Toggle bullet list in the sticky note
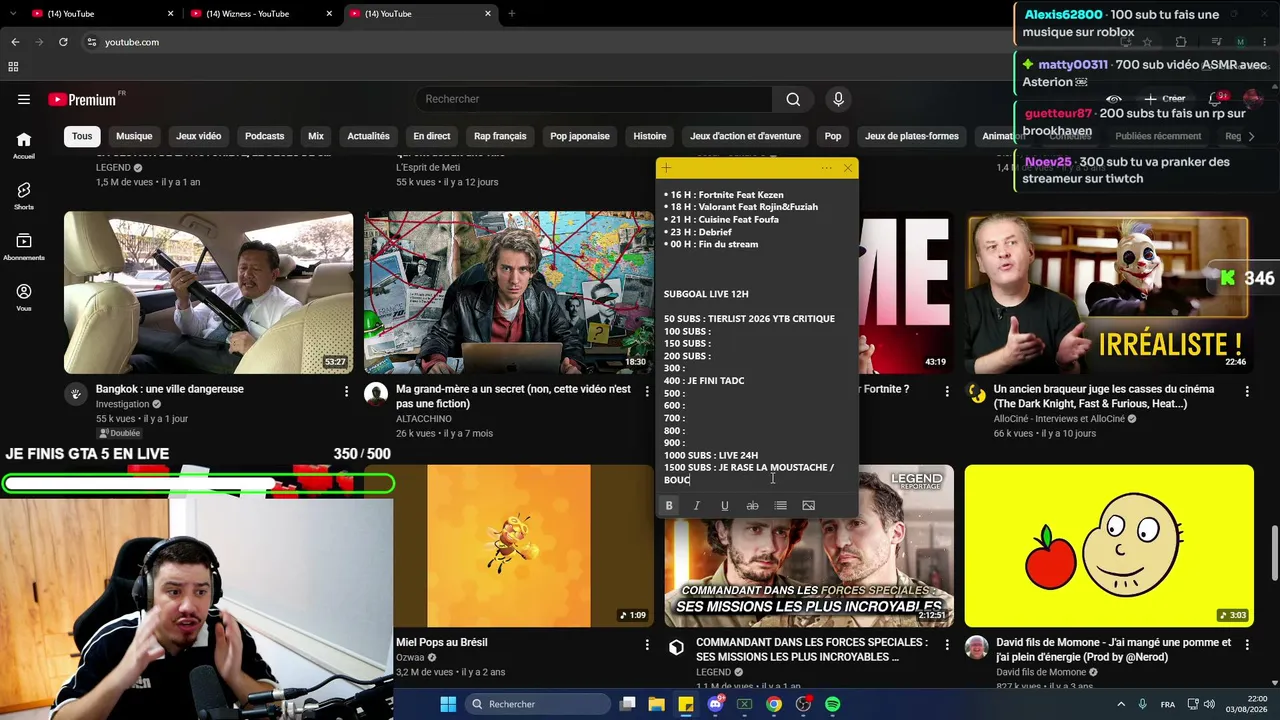The height and width of the screenshot is (720, 1280). coord(781,506)
